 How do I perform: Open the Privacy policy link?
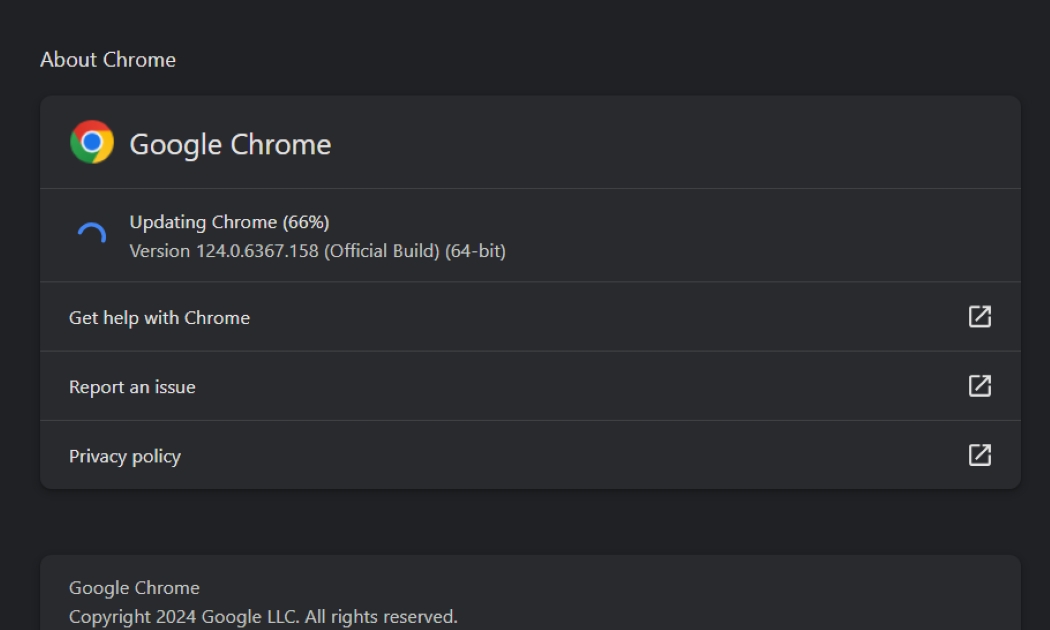tap(124, 456)
